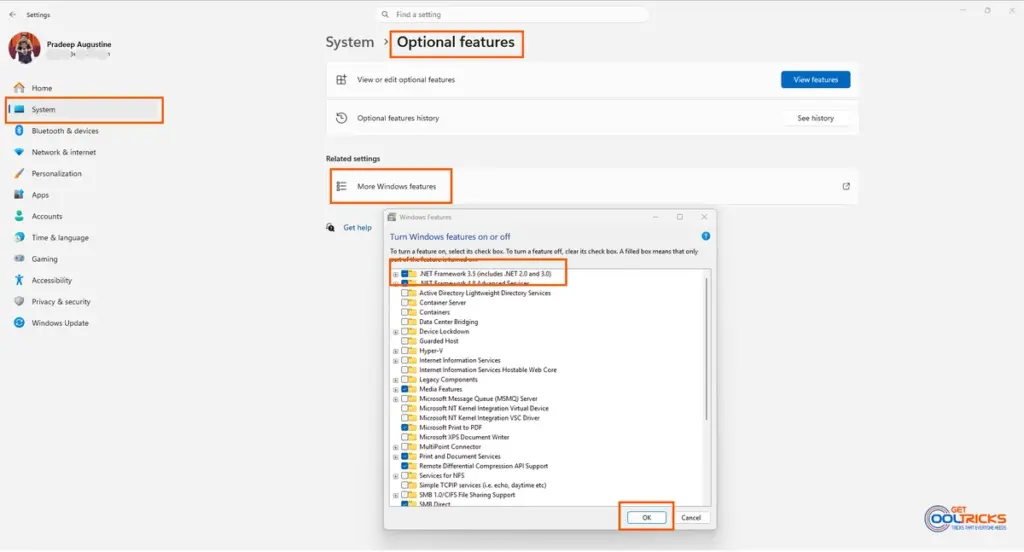The height and width of the screenshot is (552, 1024).
Task: Click the View features button
Action: (x=815, y=80)
